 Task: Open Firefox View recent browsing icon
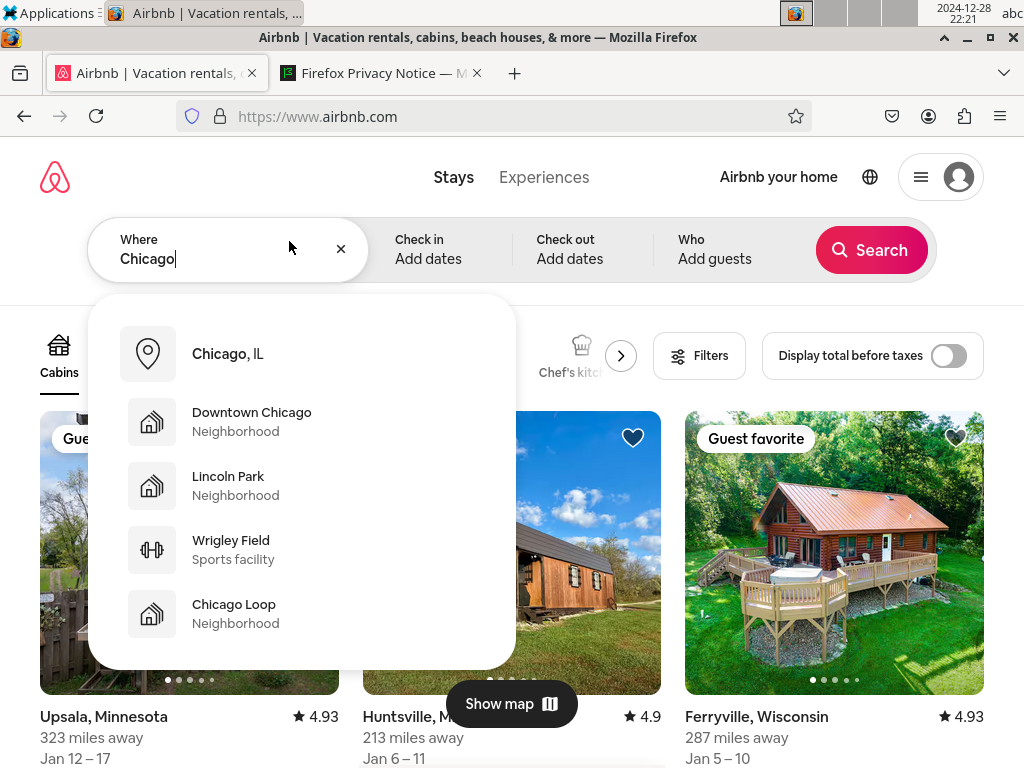pos(20,73)
